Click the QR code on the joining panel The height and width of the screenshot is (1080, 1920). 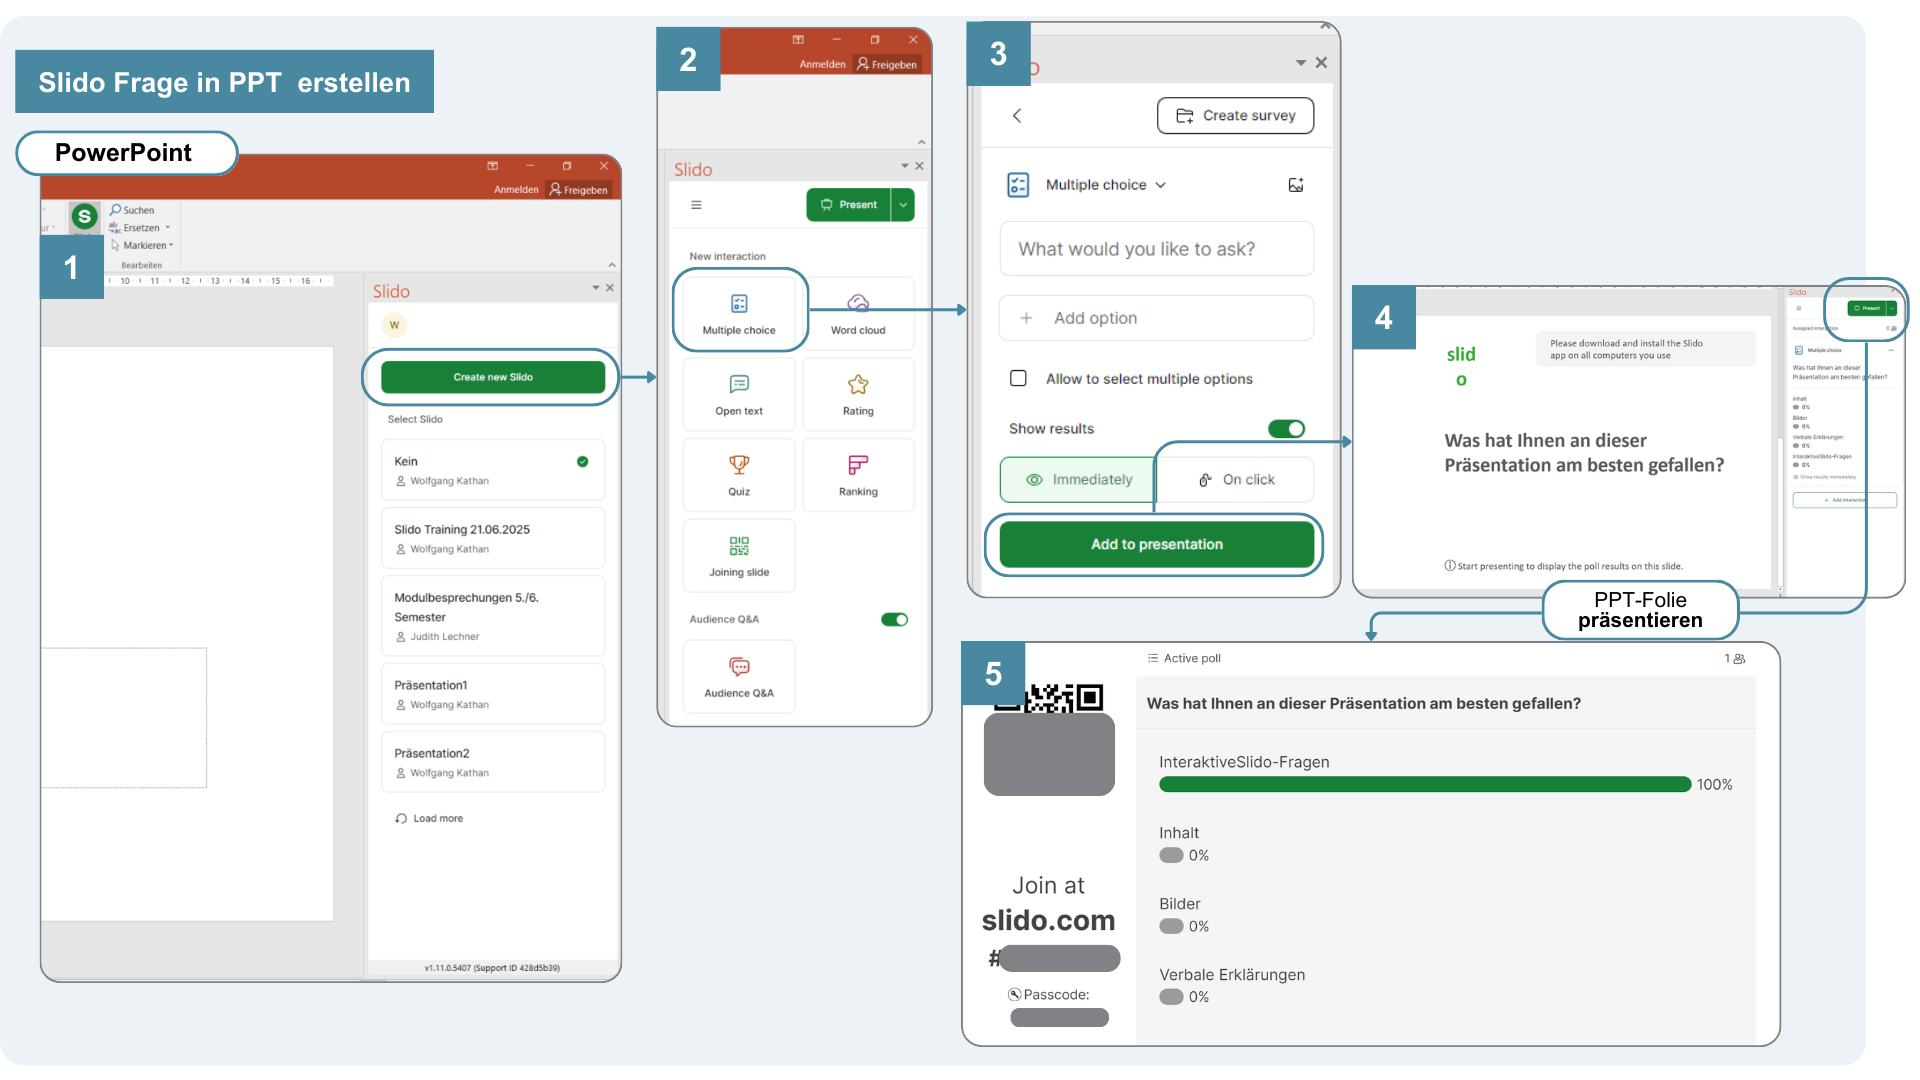pyautogui.click(x=1049, y=697)
